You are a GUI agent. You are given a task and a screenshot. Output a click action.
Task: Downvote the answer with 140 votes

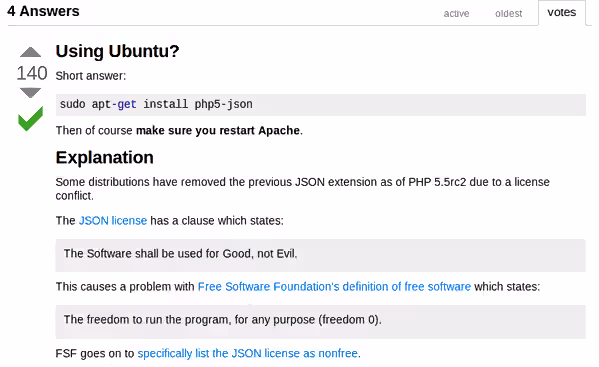point(30,92)
